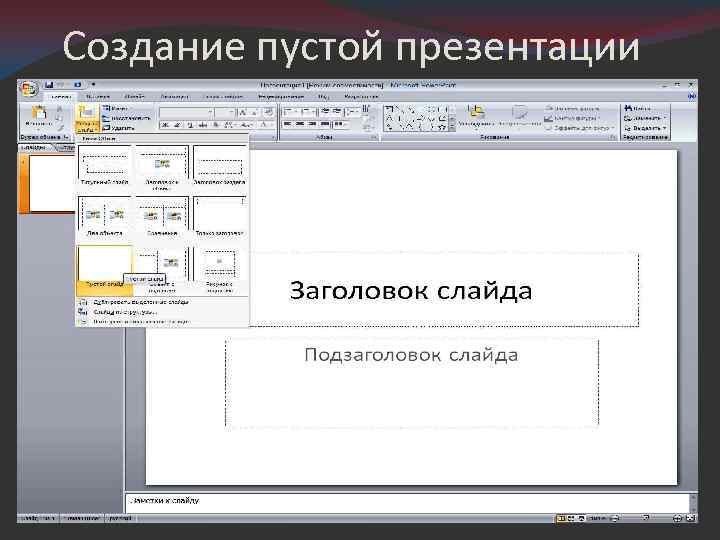Expand the shapes gallery More arrow
This screenshot has height=540, width=720.
[452, 129]
